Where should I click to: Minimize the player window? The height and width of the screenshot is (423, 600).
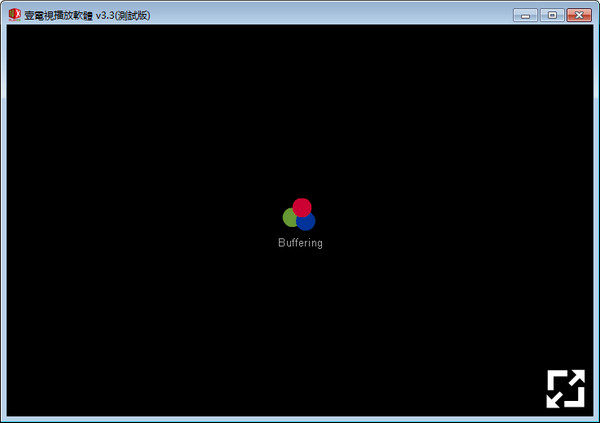(525, 15)
